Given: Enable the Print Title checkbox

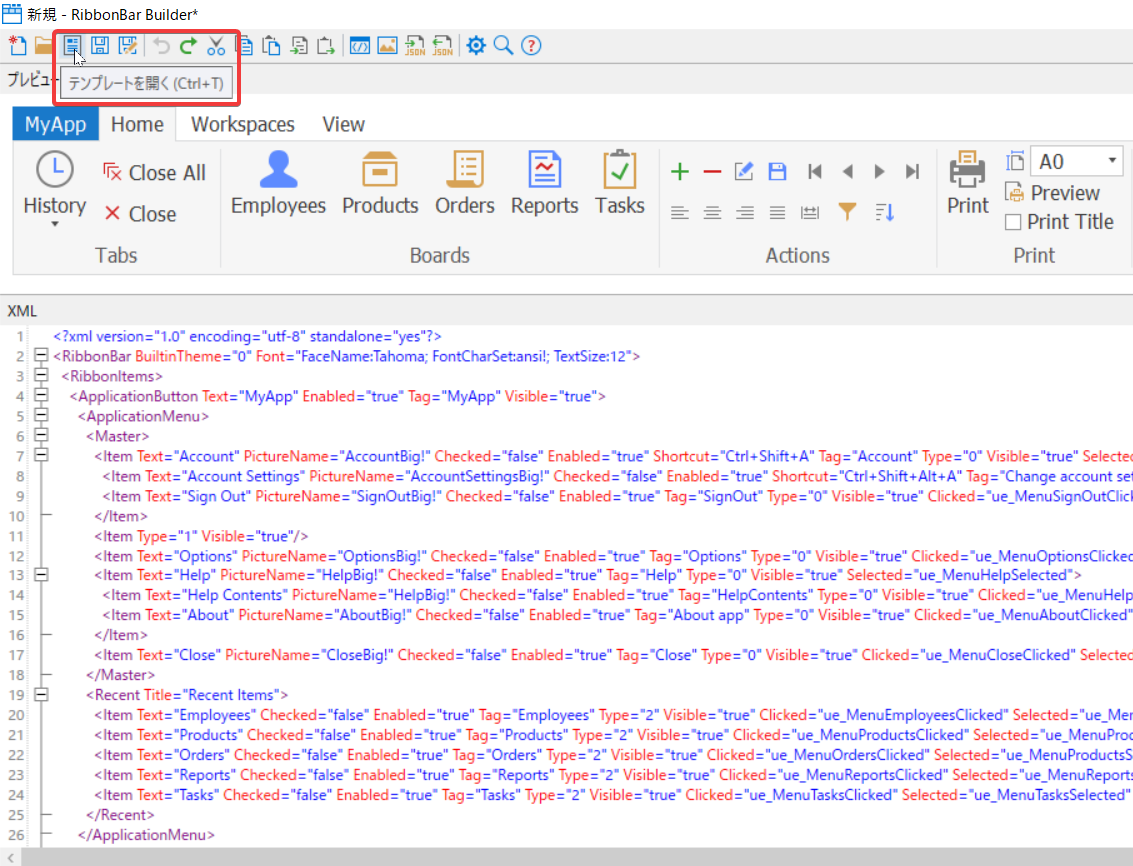Looking at the screenshot, I should [1013, 222].
